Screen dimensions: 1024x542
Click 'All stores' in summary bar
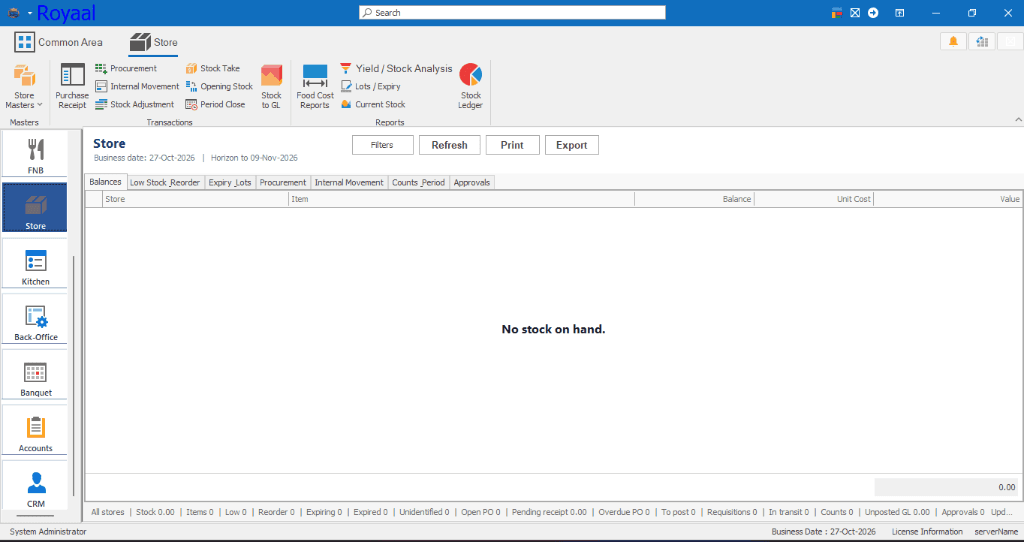[108, 512]
